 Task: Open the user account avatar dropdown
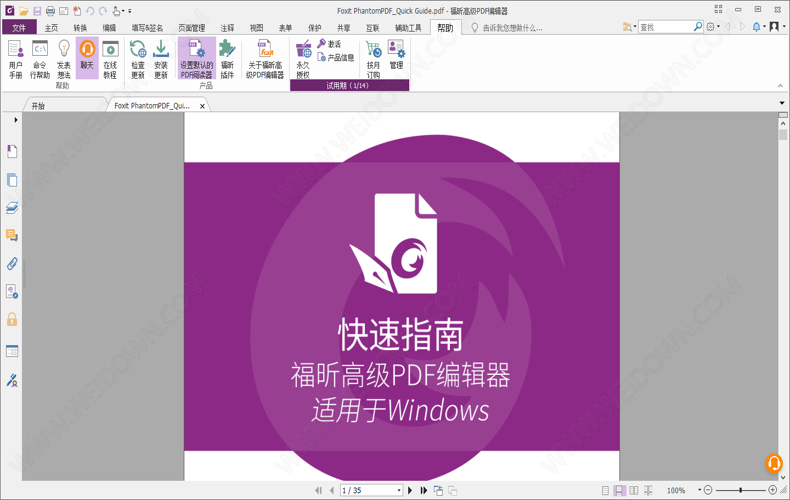[776, 27]
